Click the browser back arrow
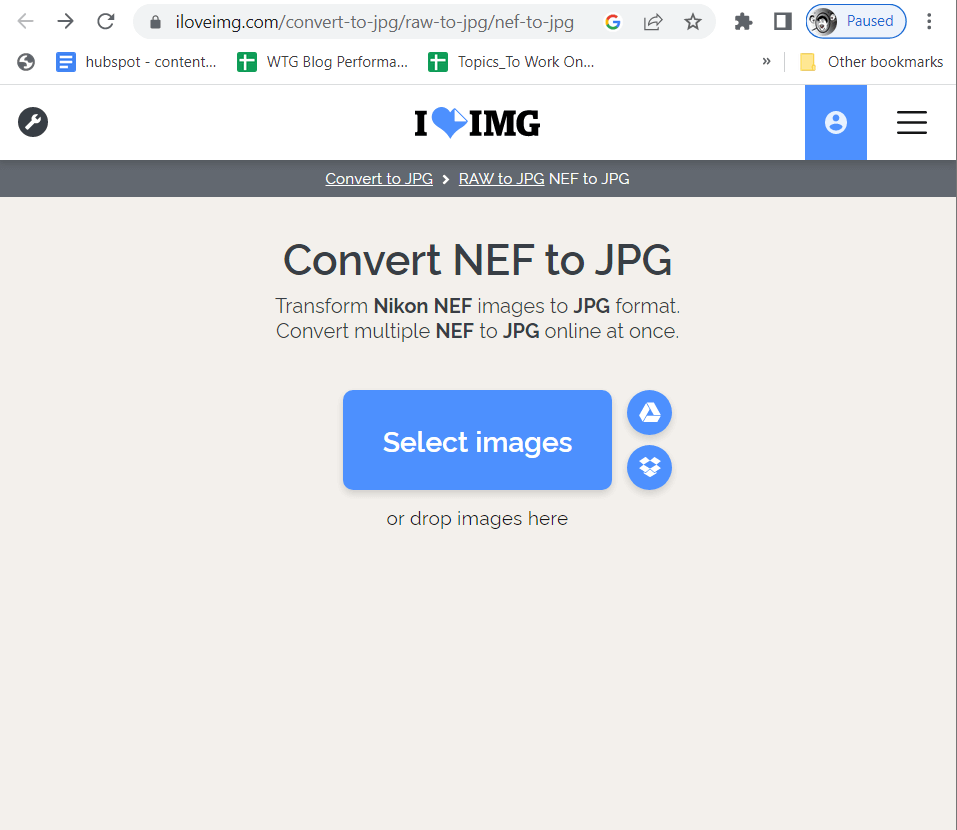Screen dimensions: 957x830 [x=26, y=22]
